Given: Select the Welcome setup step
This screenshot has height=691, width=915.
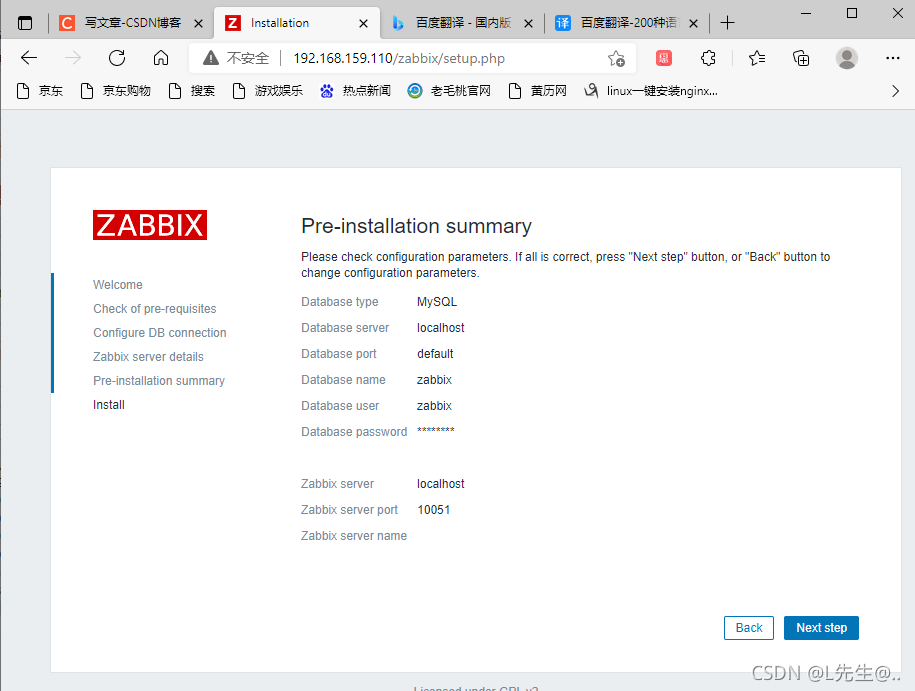Looking at the screenshot, I should point(118,285).
